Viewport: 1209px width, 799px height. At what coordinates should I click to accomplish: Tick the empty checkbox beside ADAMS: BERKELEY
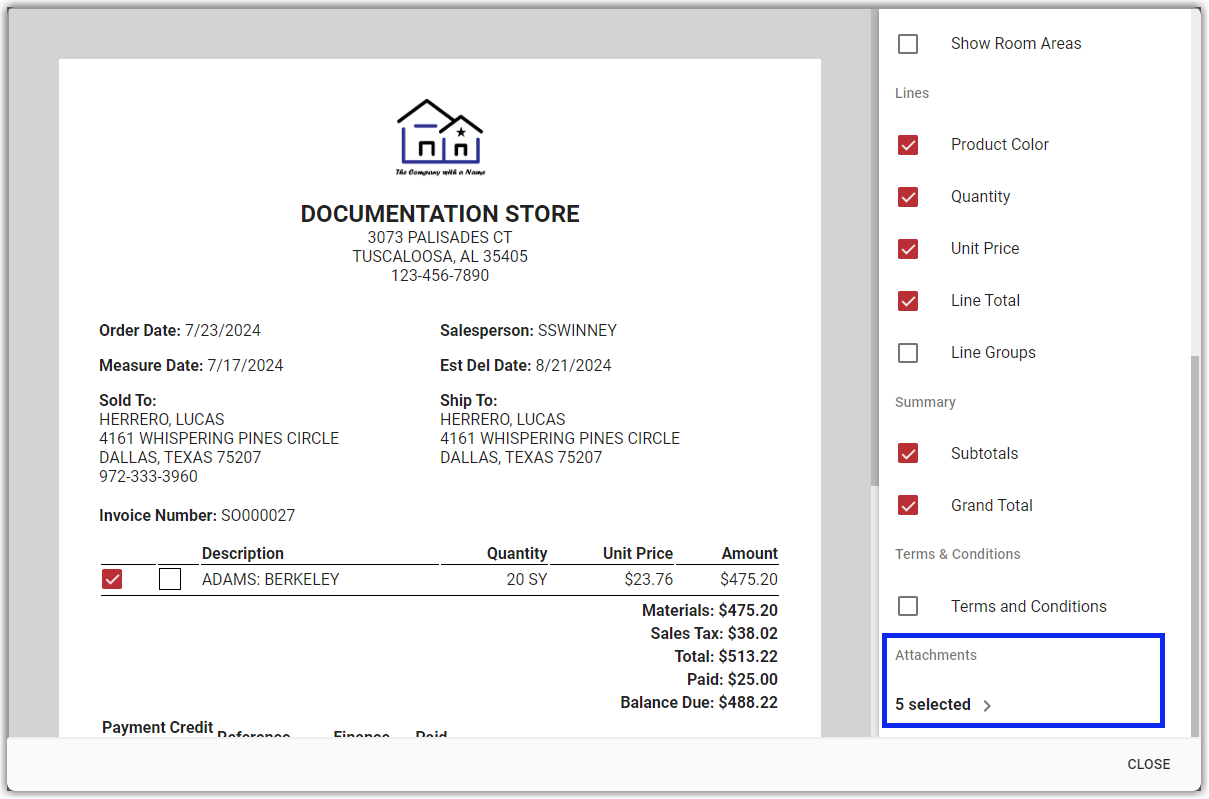pyautogui.click(x=170, y=579)
